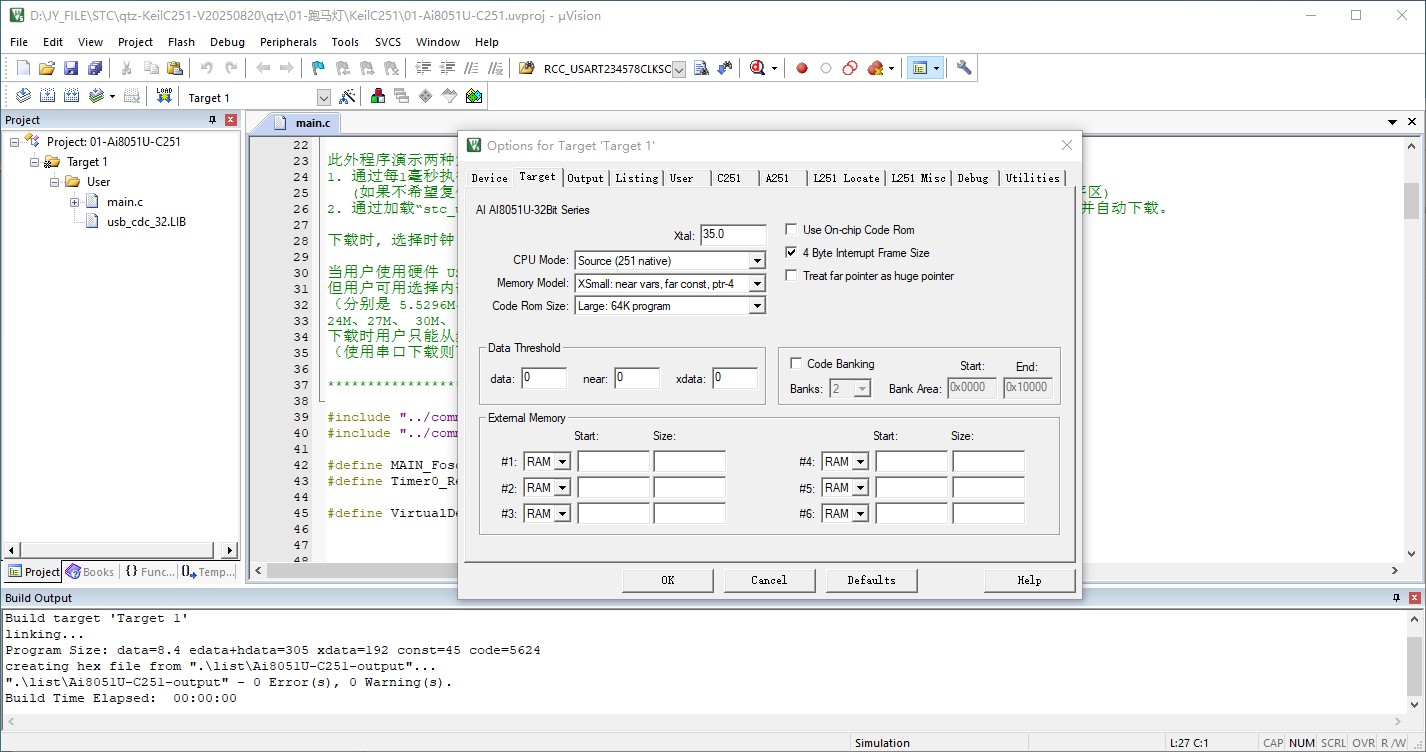Check Treat far pointer as huge pointer
1426x752 pixels.
coord(793,276)
